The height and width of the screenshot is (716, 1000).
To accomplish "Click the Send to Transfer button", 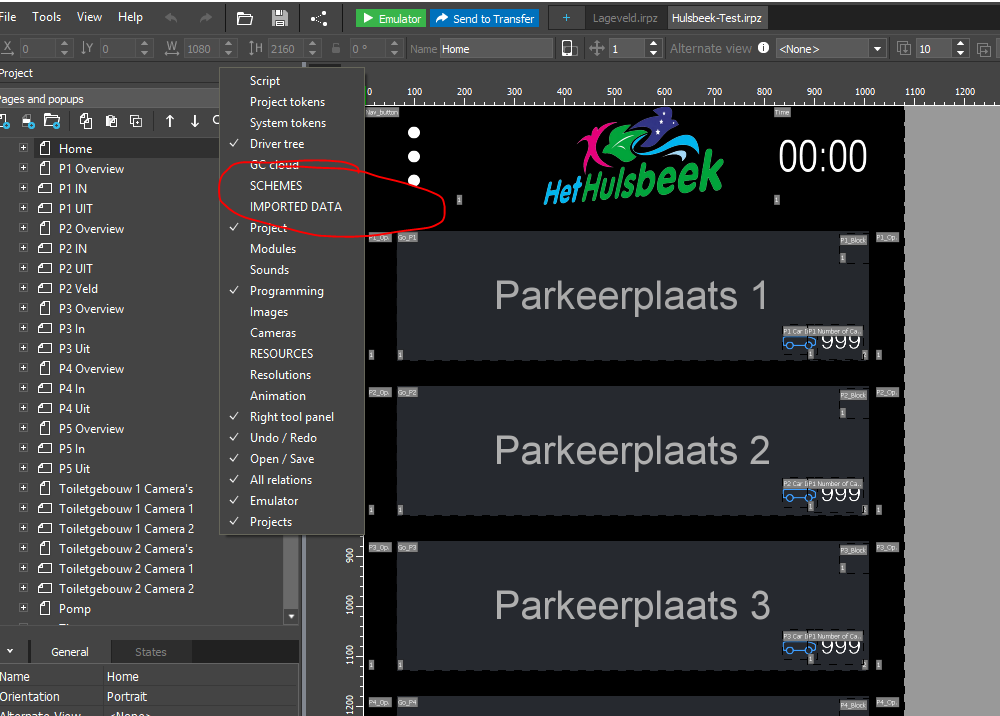I will tap(485, 18).
